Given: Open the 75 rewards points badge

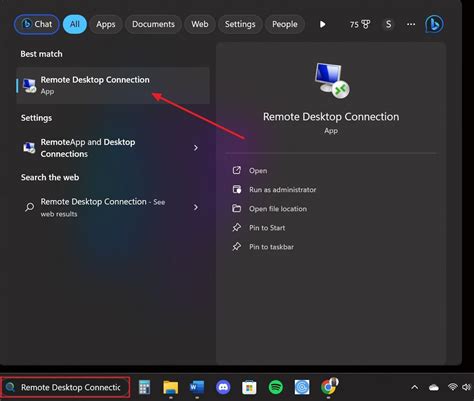Looking at the screenshot, I should pyautogui.click(x=360, y=24).
